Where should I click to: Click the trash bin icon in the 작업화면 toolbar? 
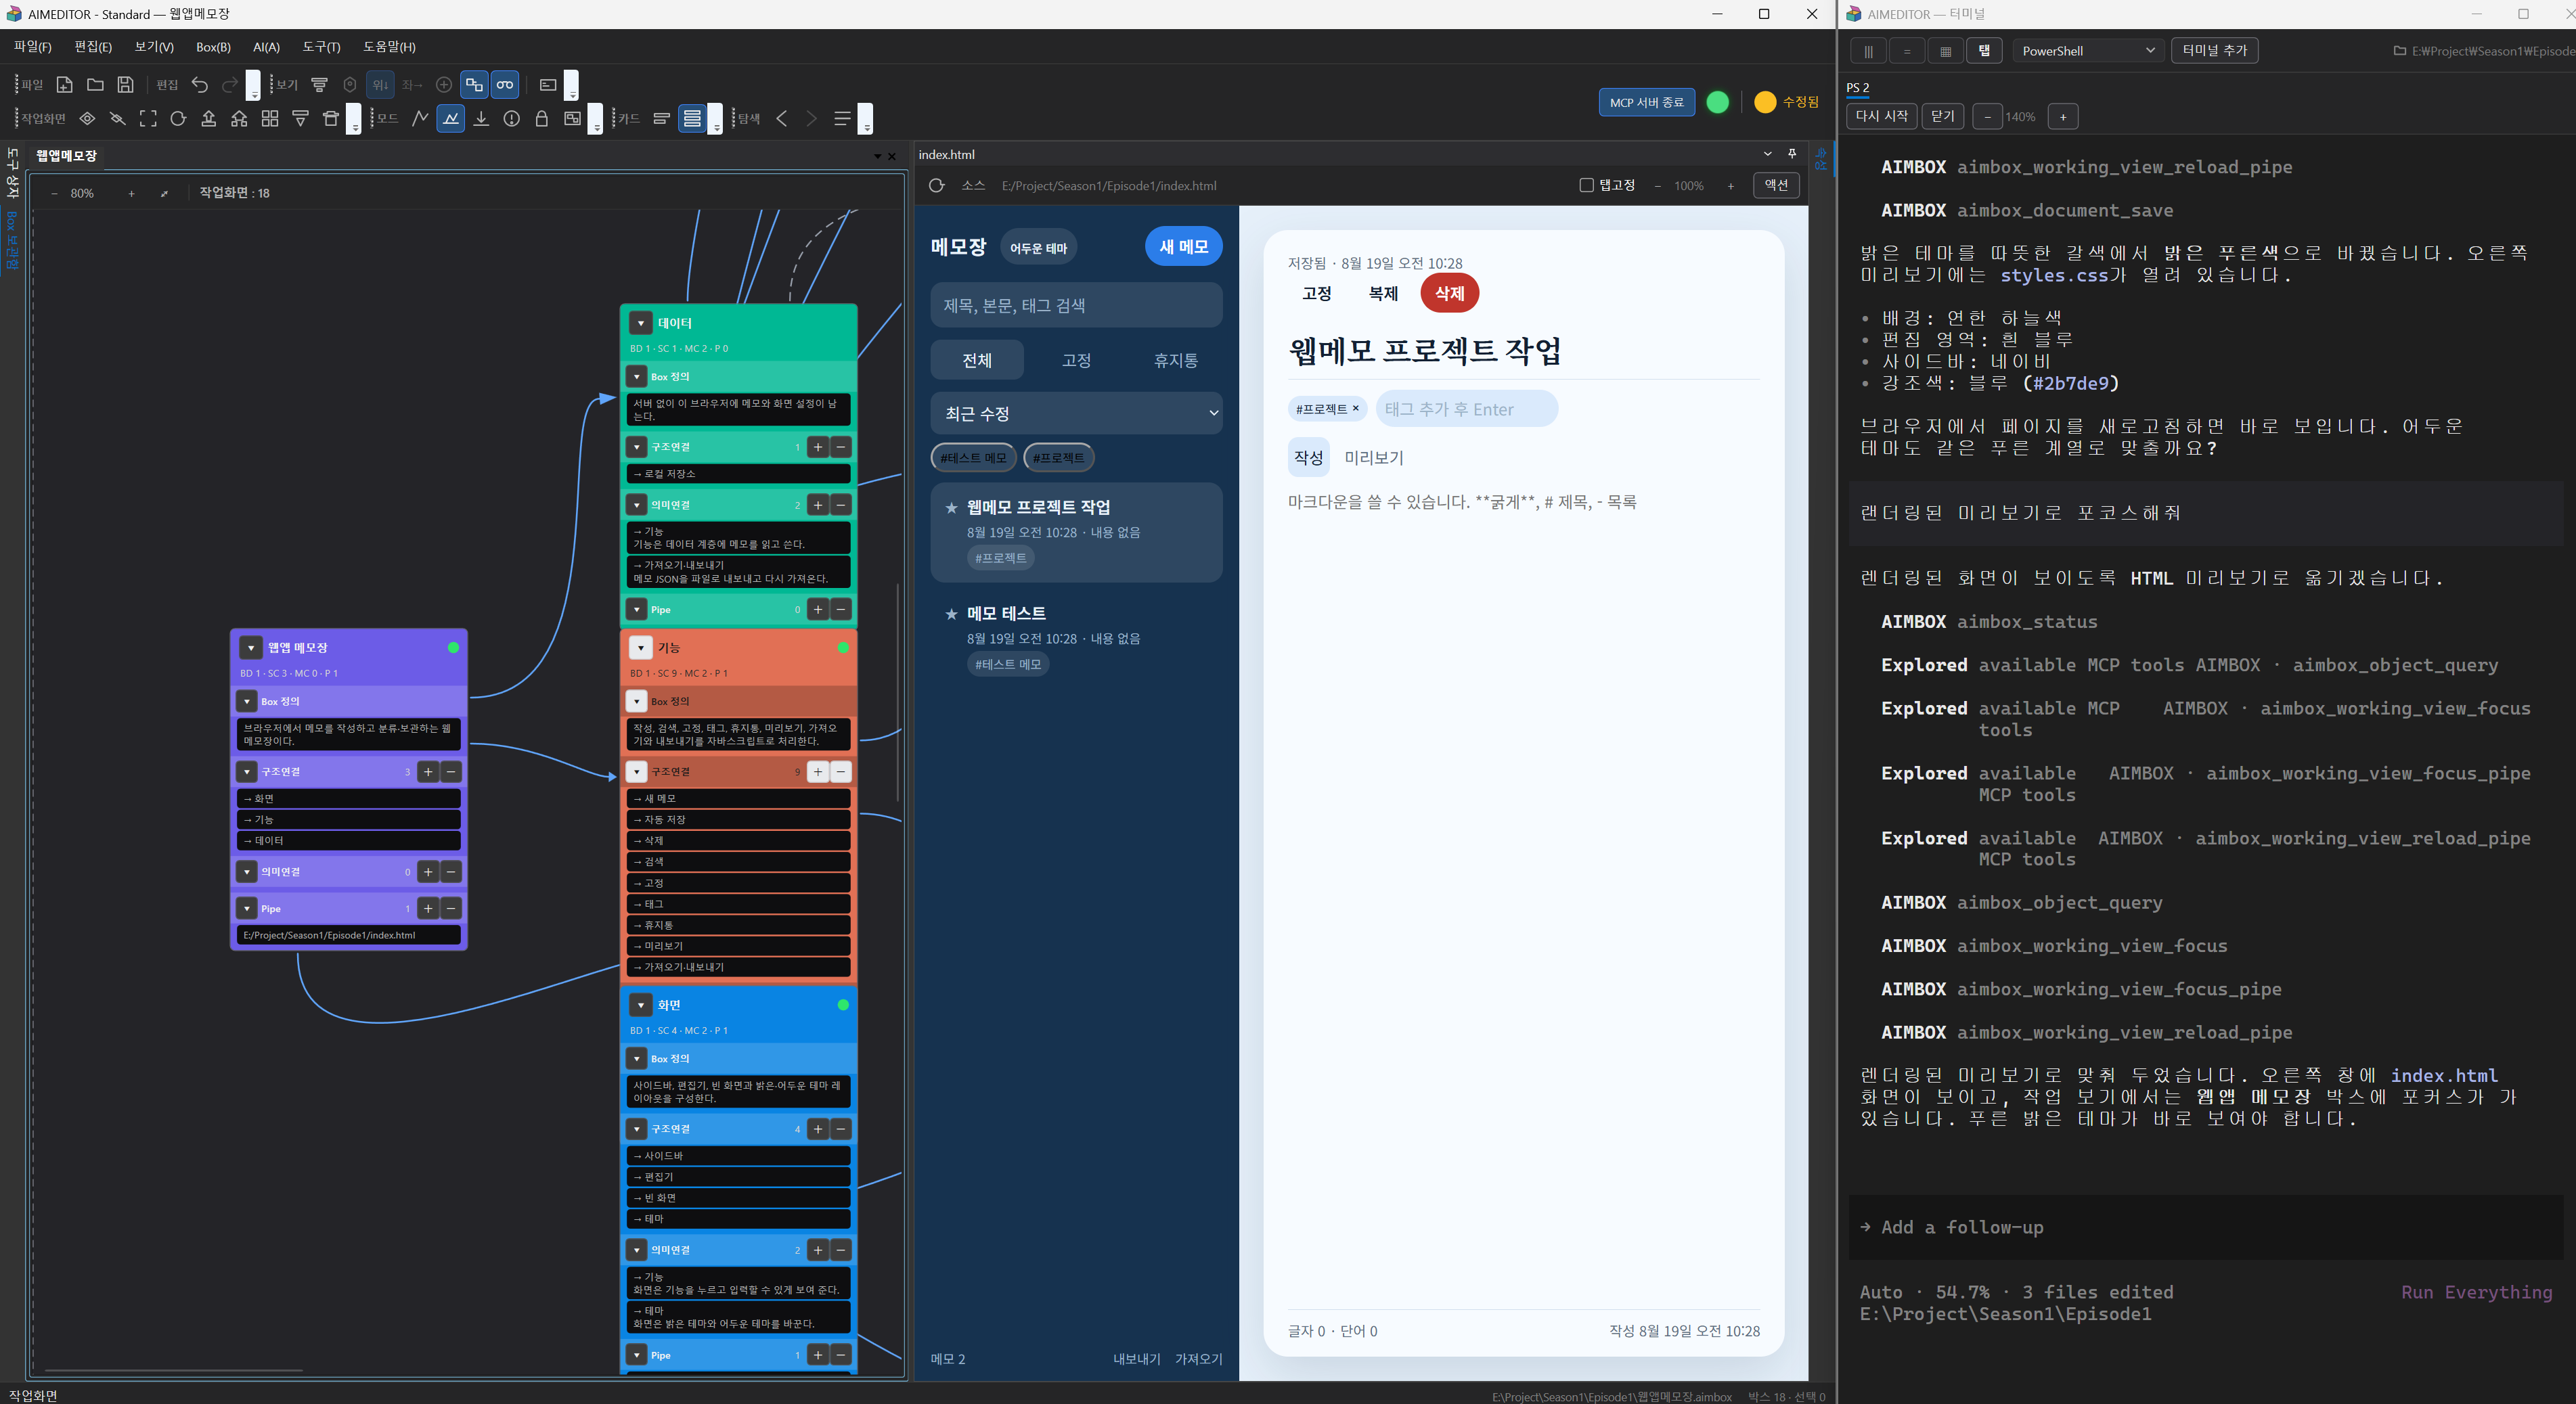click(331, 119)
